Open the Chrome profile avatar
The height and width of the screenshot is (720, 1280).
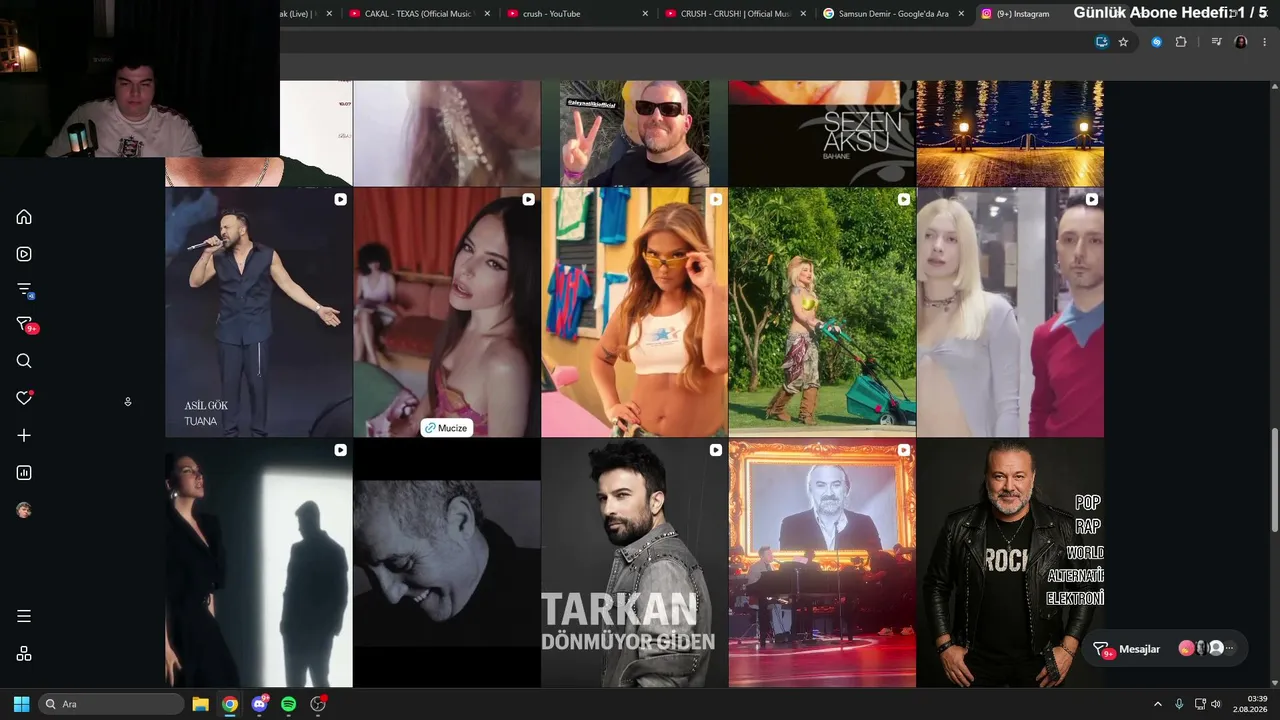pyautogui.click(x=1241, y=42)
